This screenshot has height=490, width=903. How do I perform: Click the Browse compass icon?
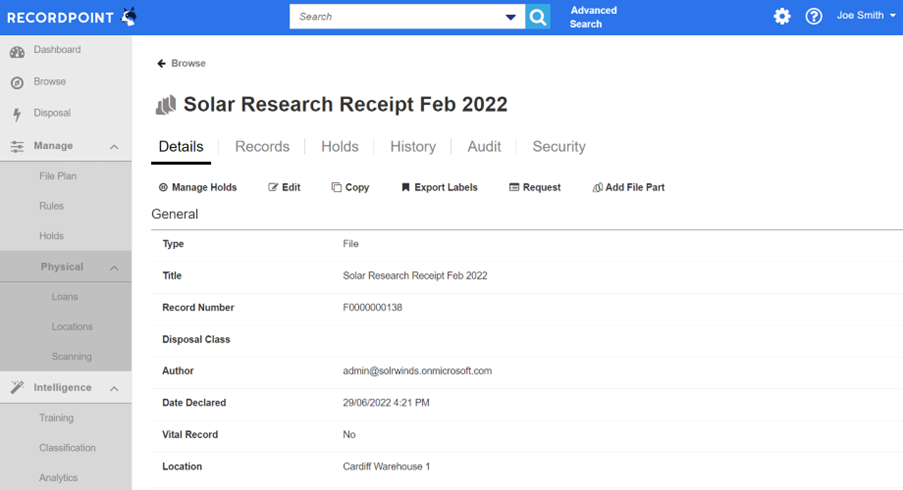17,83
